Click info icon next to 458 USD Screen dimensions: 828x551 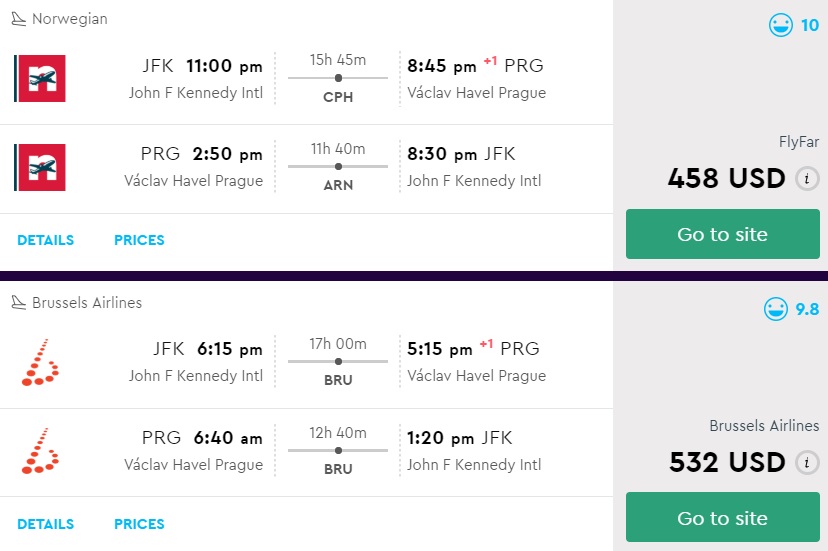click(x=806, y=179)
